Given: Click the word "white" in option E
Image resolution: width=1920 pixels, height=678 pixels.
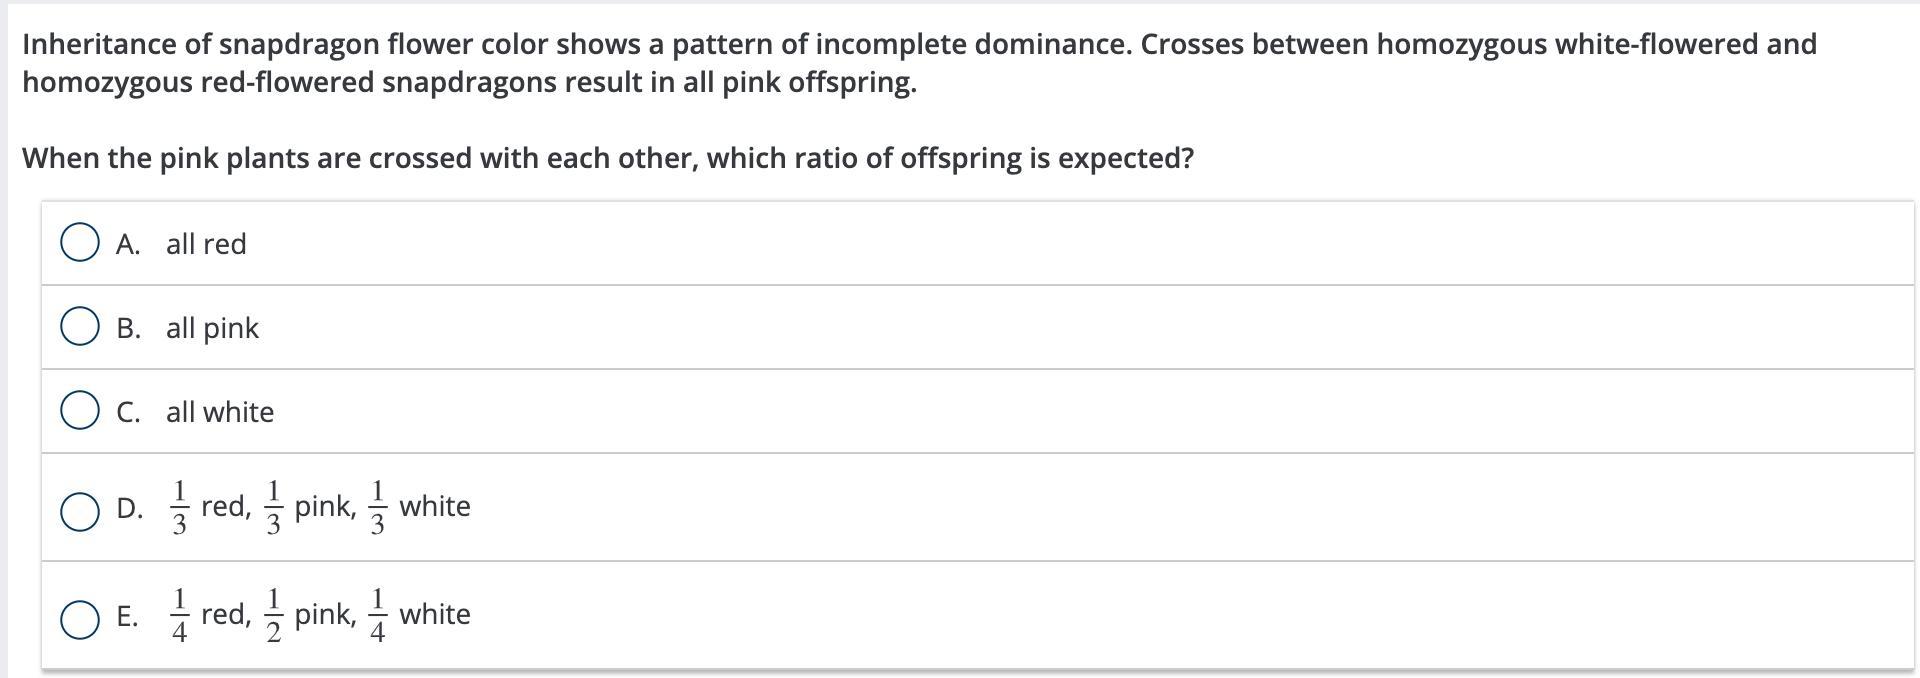Looking at the screenshot, I should click(x=435, y=614).
